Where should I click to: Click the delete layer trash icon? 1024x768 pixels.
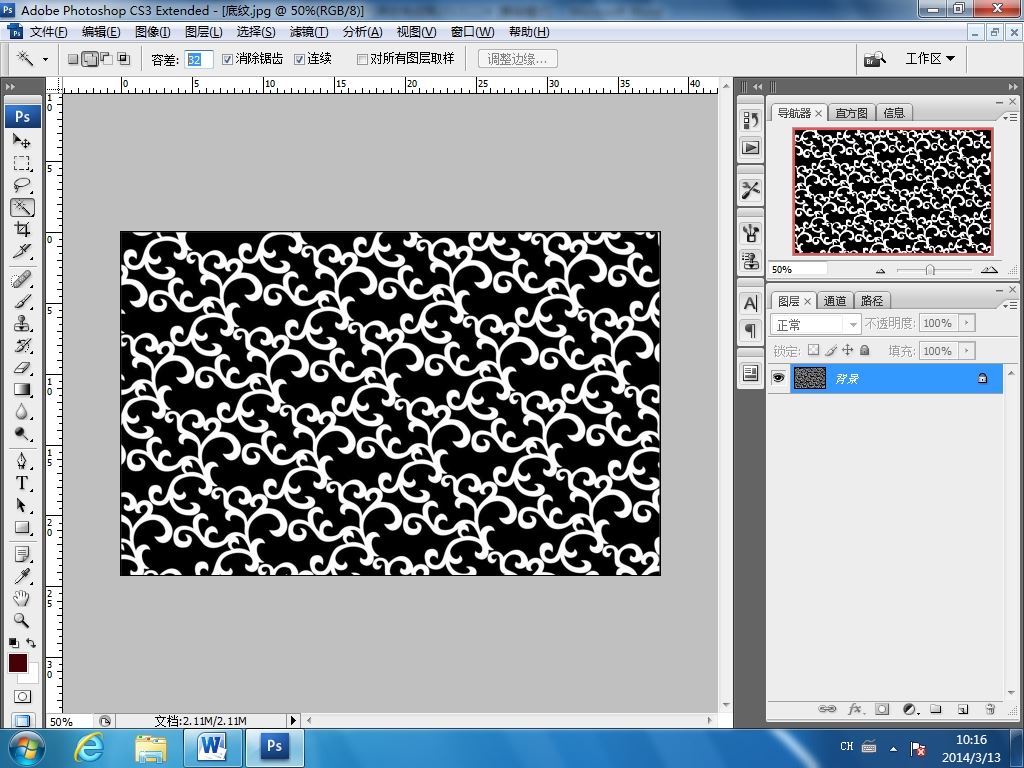pos(989,709)
